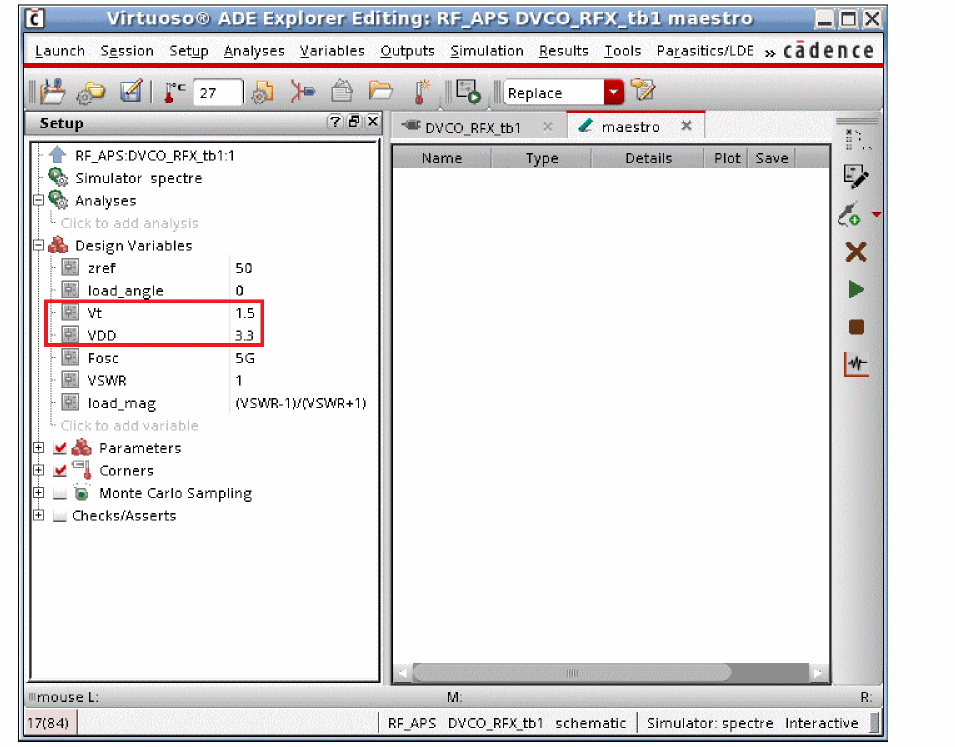Open the Tools menu

(622, 51)
